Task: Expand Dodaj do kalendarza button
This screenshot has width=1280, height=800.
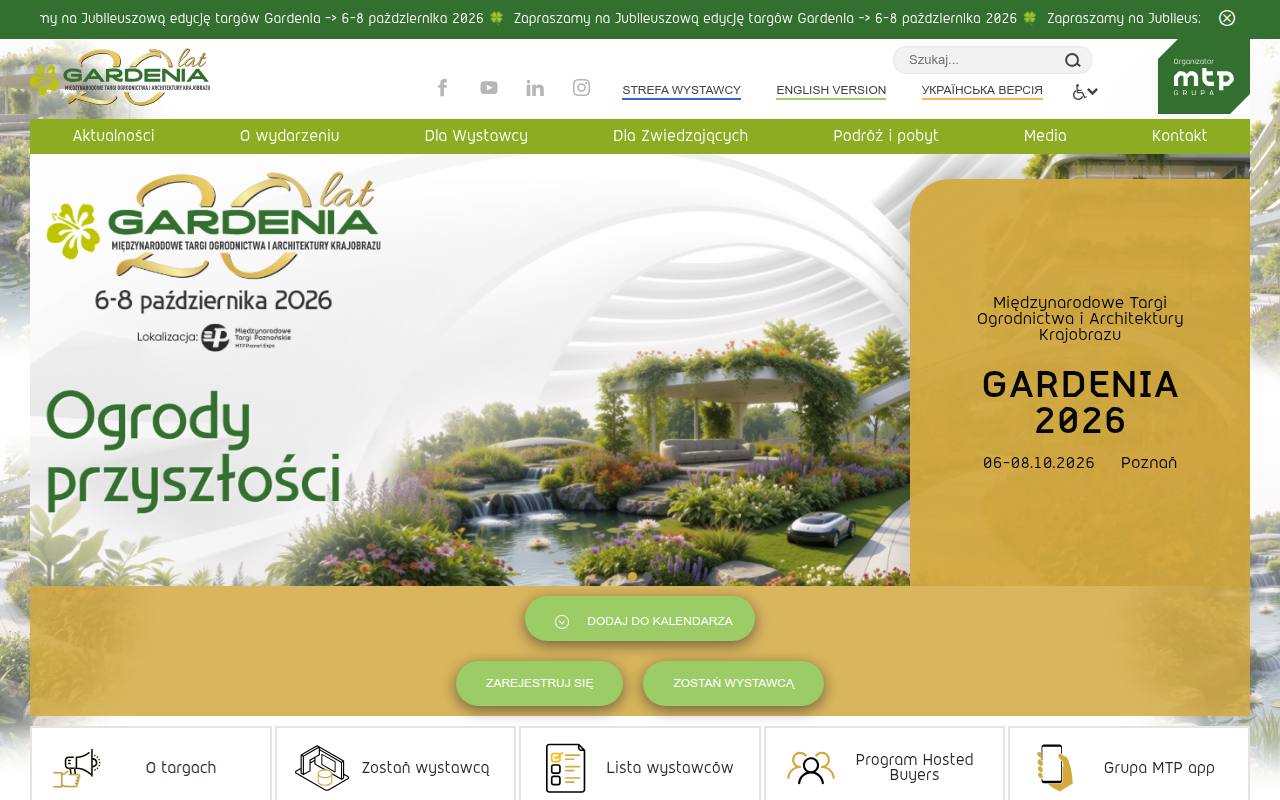Action: 640,620
